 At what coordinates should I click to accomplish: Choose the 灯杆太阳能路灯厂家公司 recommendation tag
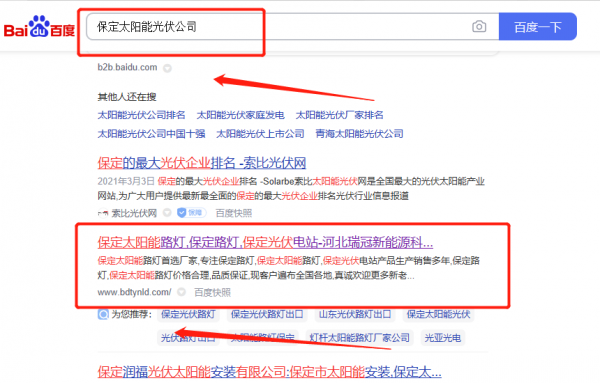pos(359,337)
